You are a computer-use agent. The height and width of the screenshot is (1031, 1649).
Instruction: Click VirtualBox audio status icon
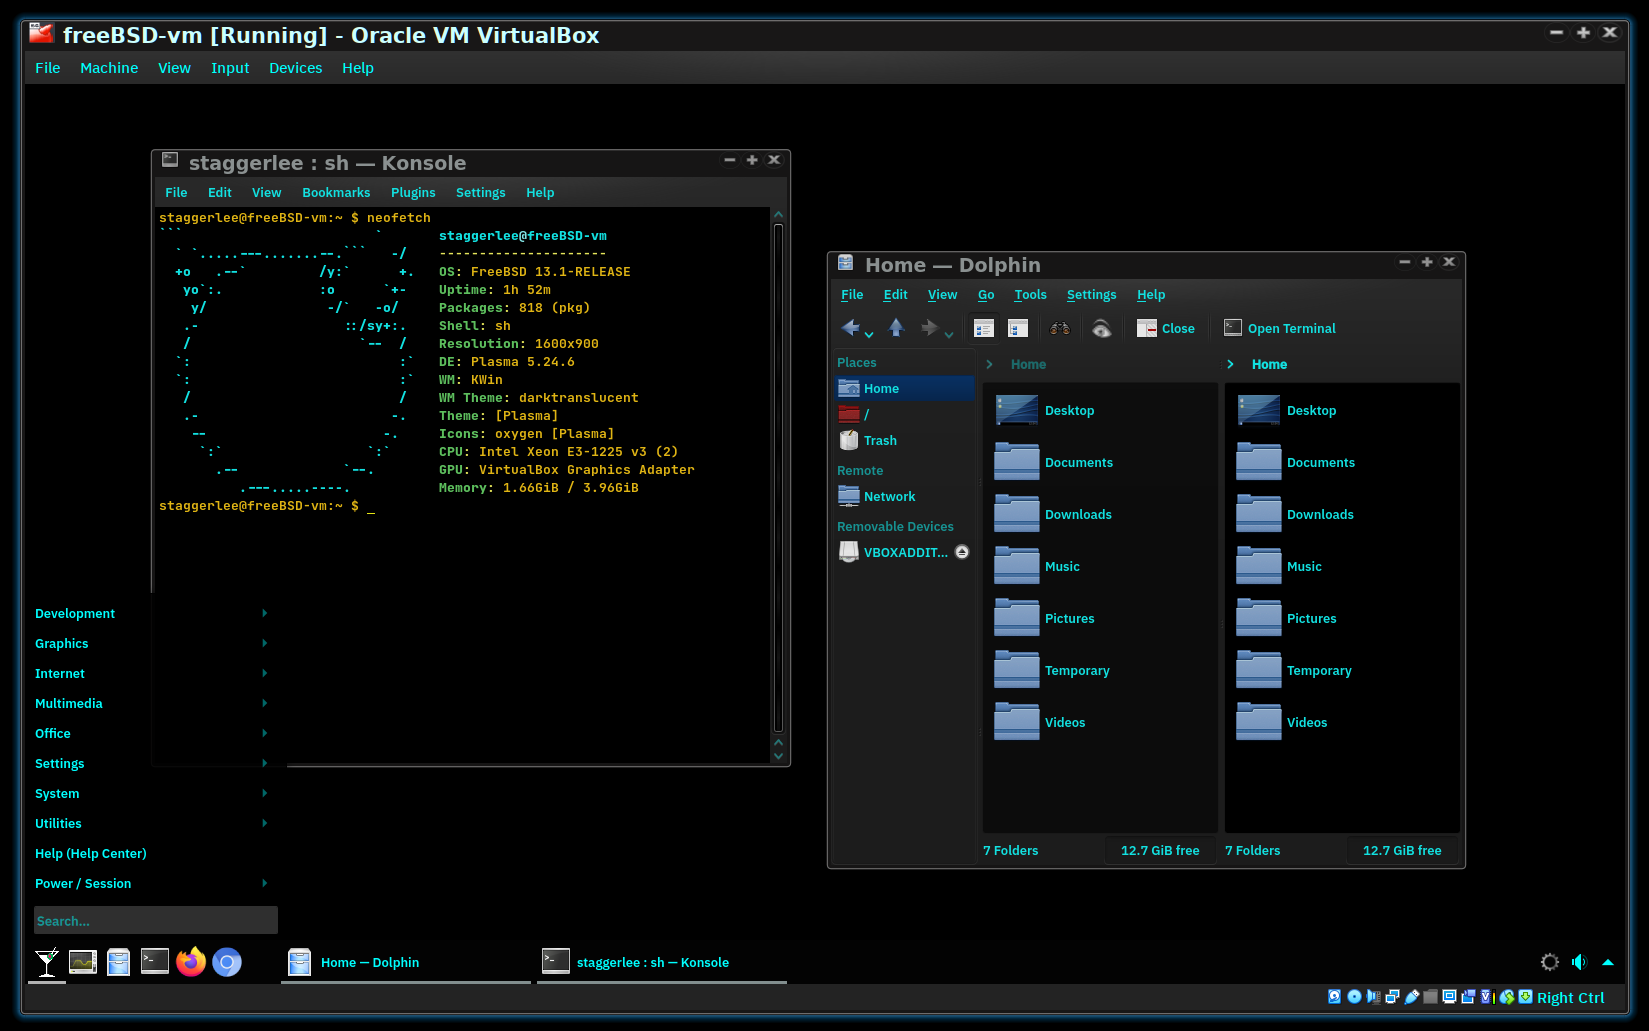coord(1374,996)
